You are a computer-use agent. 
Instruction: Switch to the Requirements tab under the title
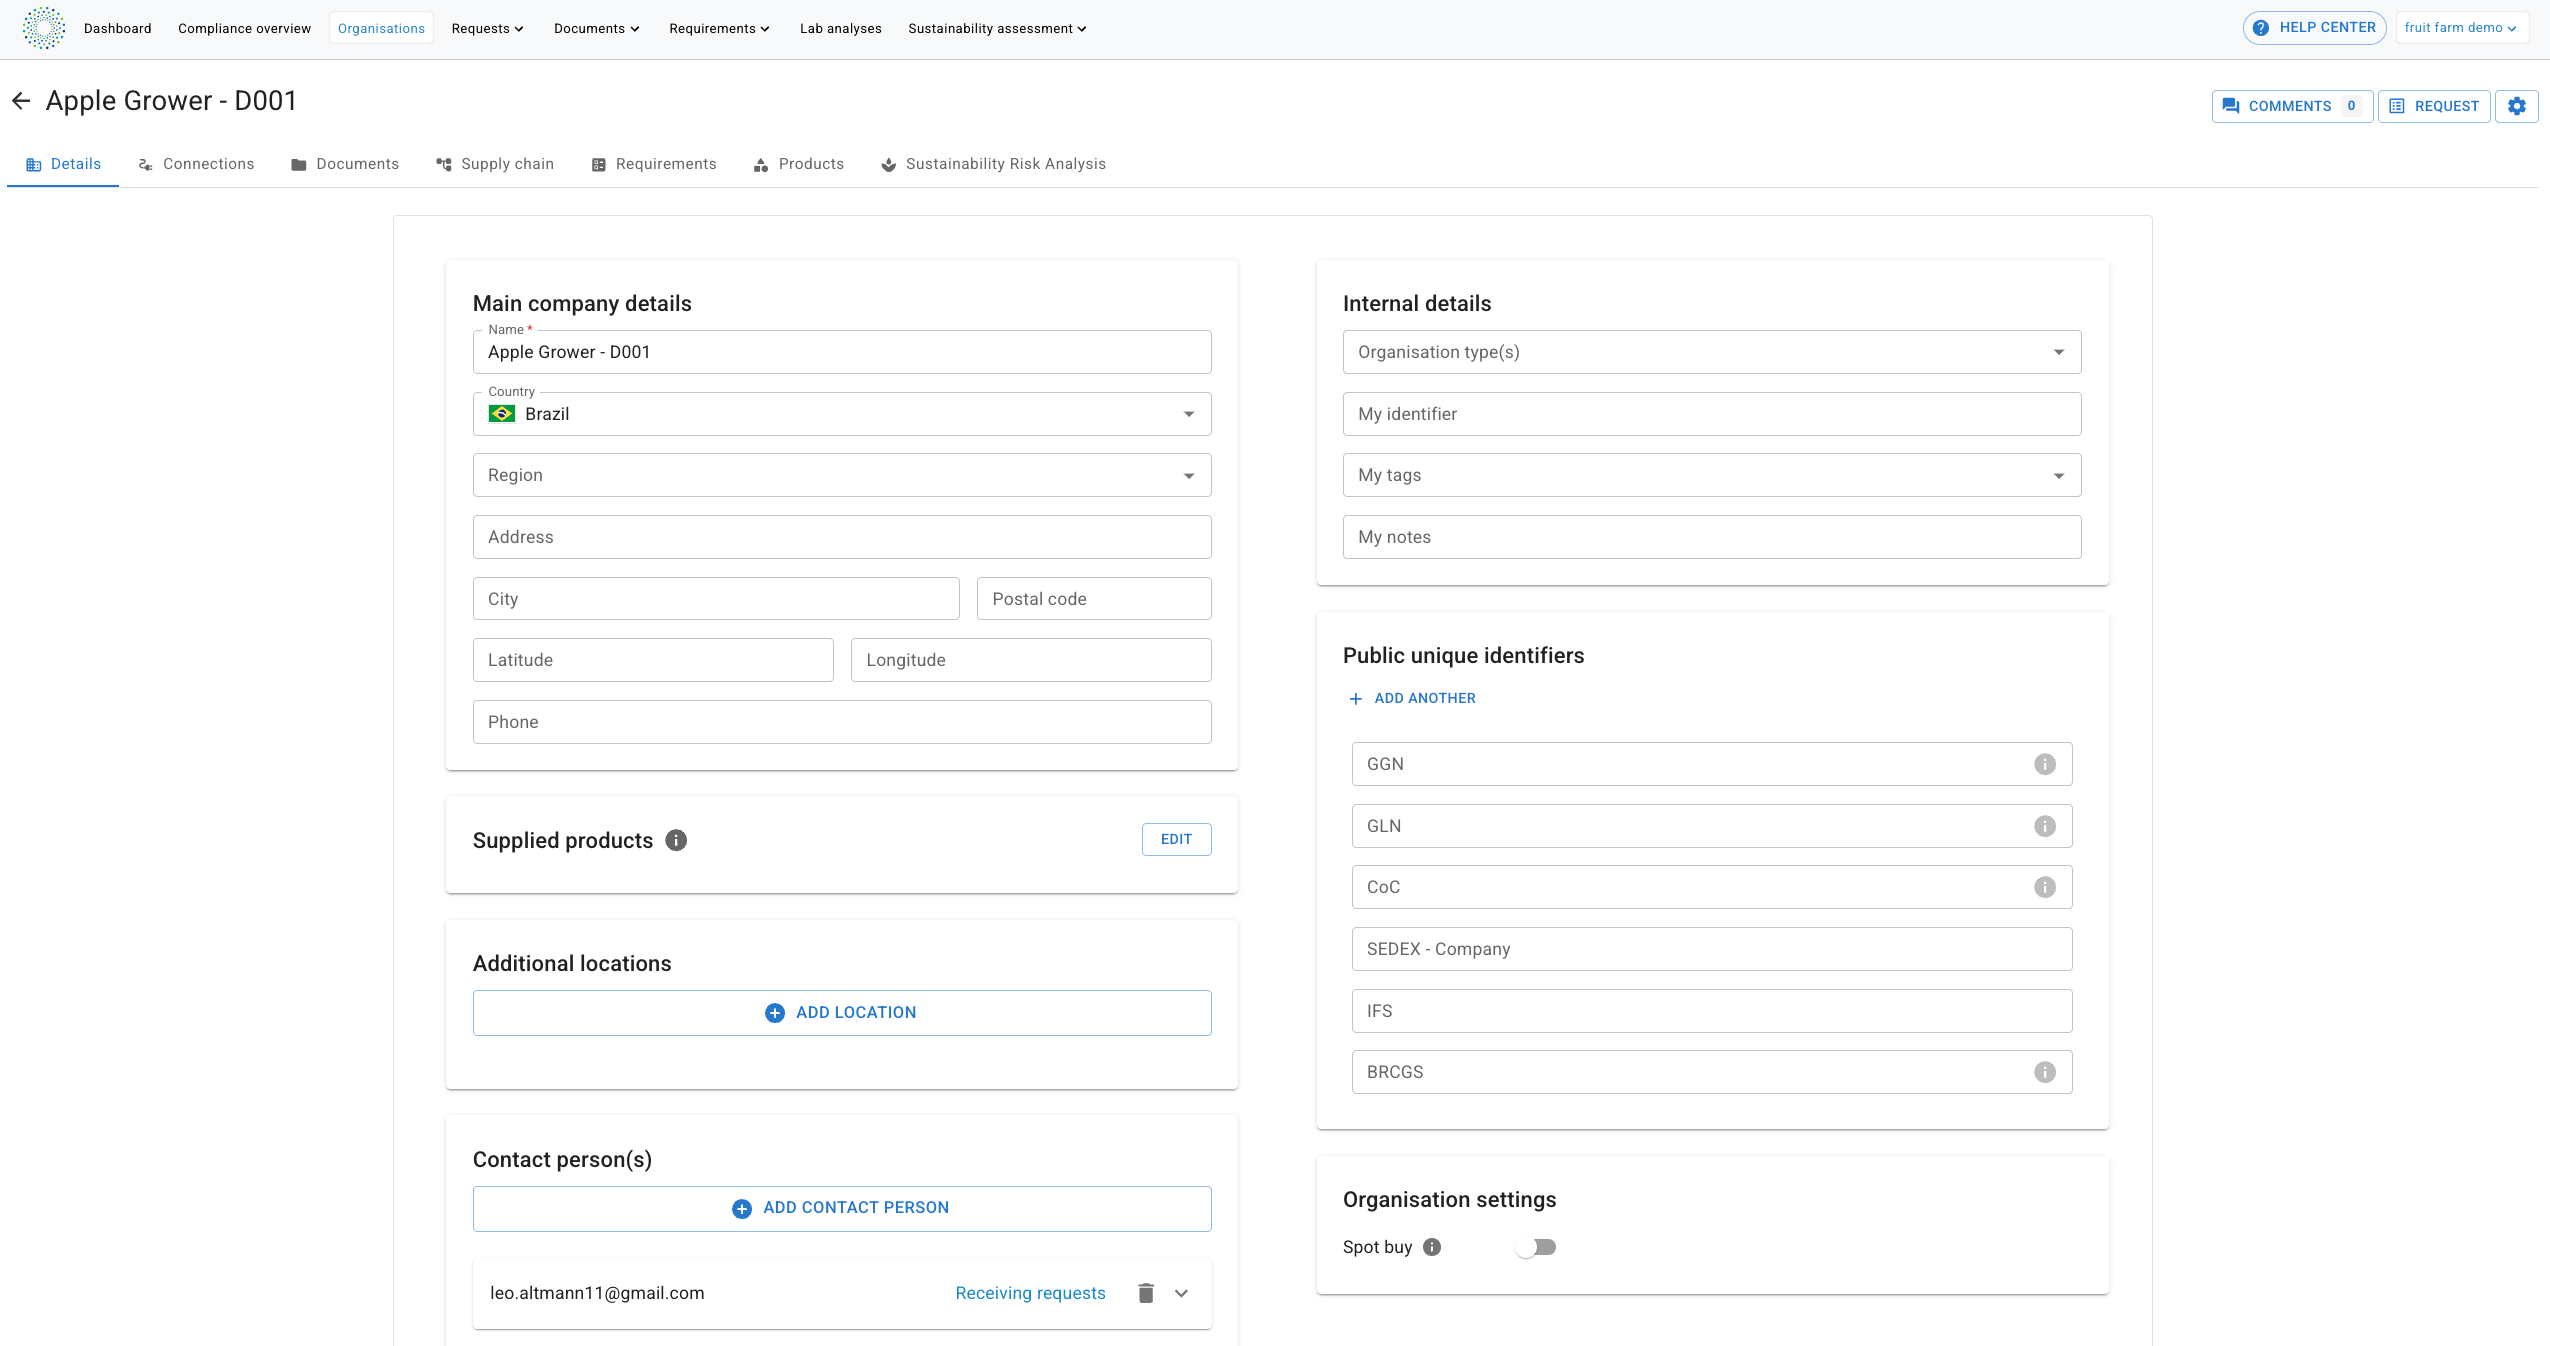(x=654, y=164)
